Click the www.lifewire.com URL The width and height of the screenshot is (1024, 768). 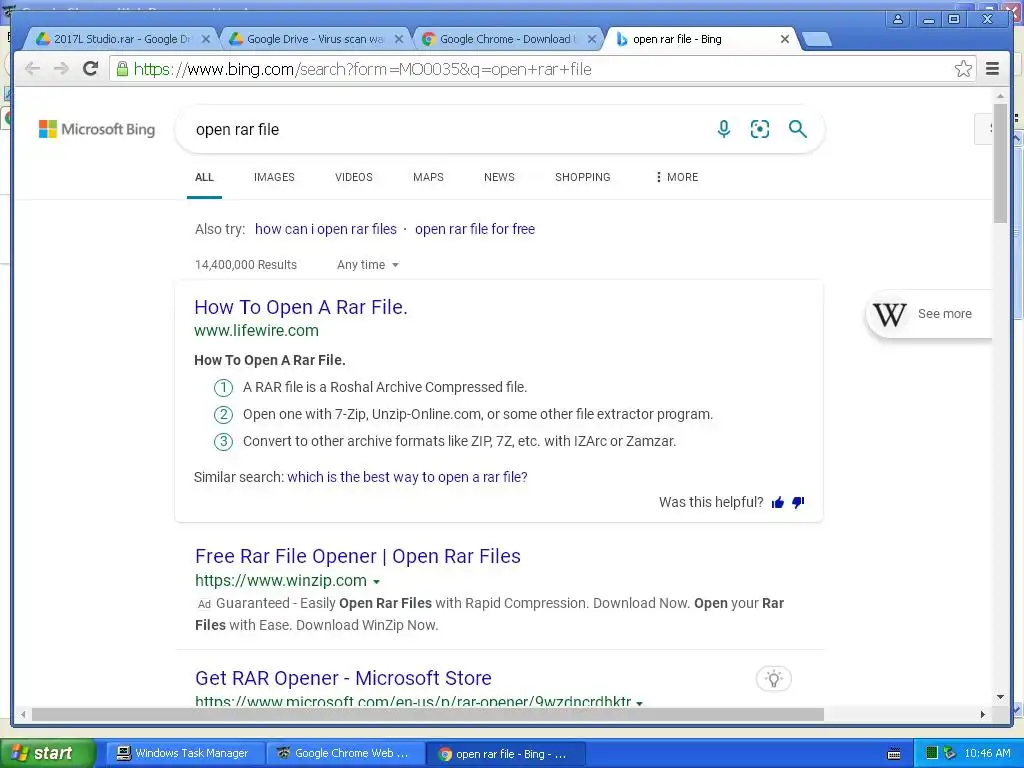pyautogui.click(x=257, y=330)
